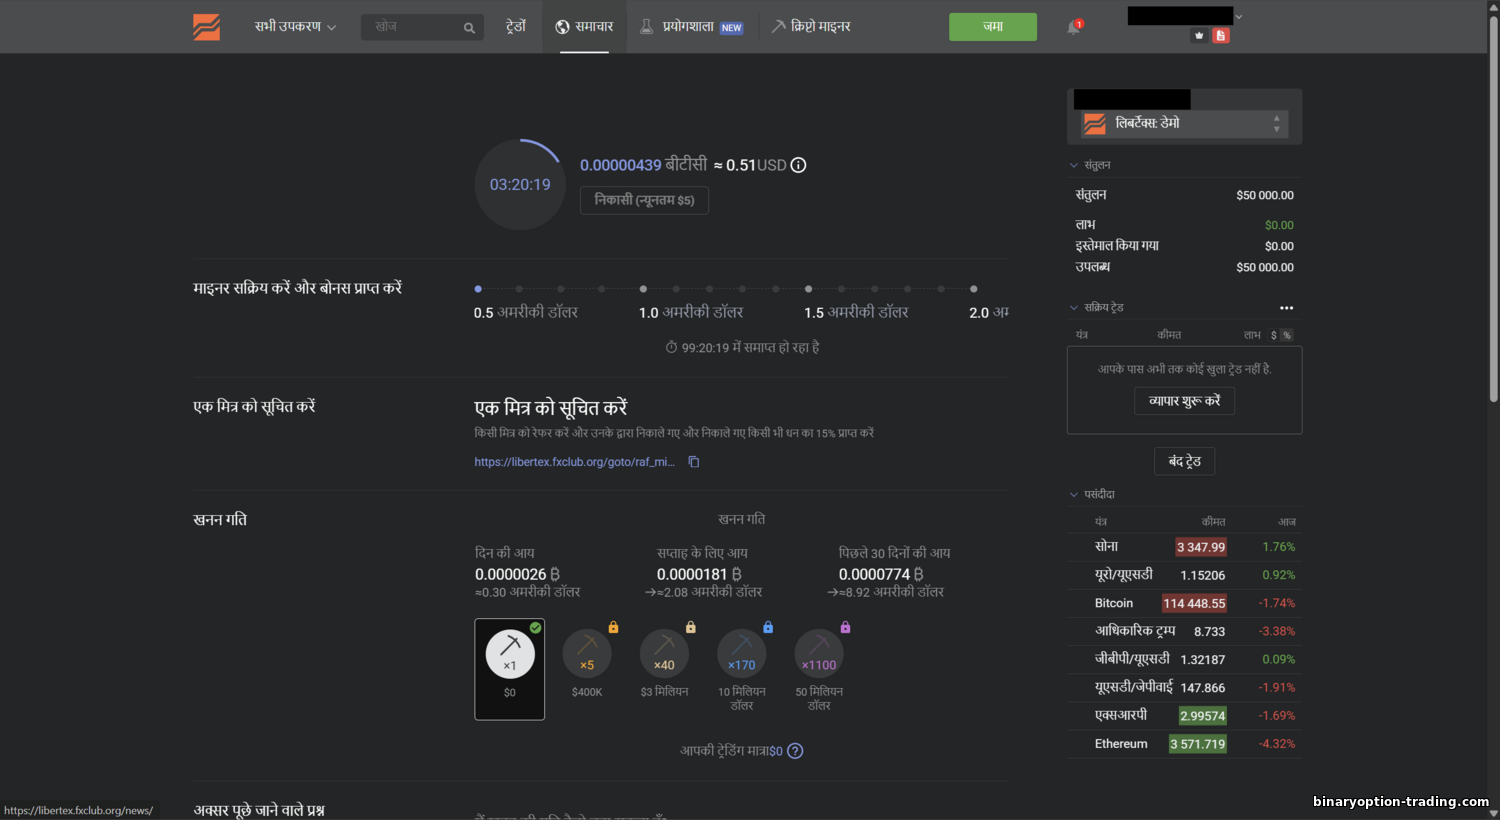1500x820 pixels.
Task: Switch profit display to percent
Action: pyautogui.click(x=1287, y=335)
